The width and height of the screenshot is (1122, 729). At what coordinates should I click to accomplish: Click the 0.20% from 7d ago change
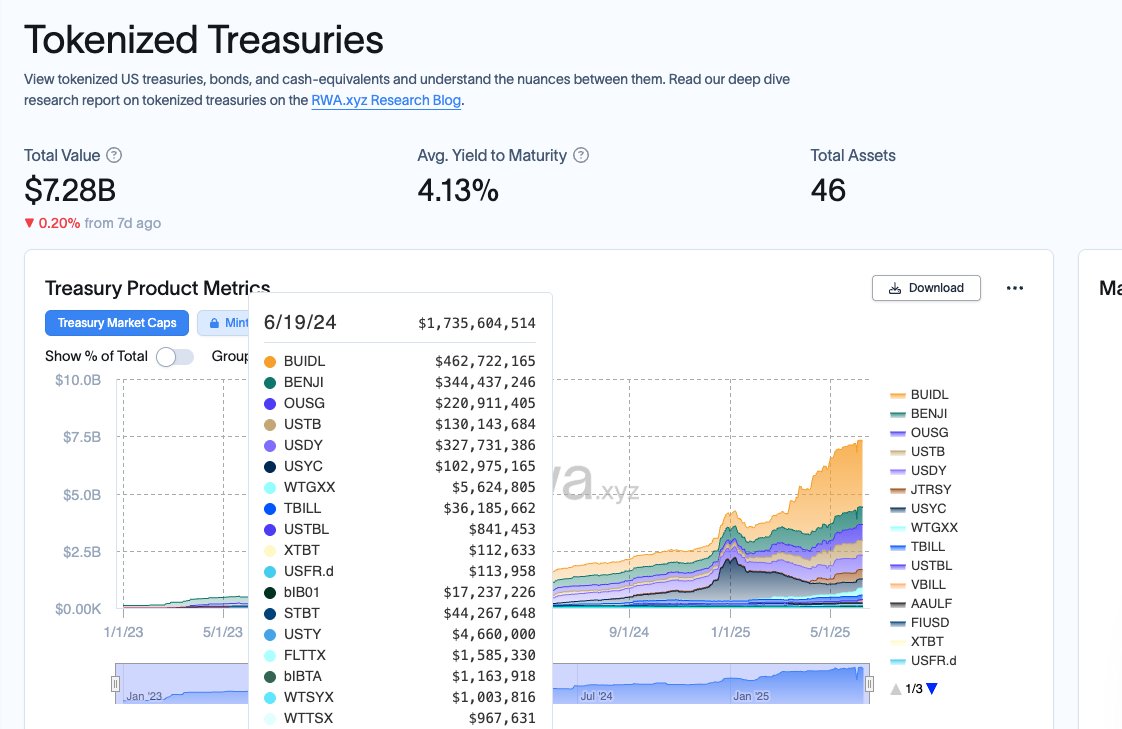[92, 223]
